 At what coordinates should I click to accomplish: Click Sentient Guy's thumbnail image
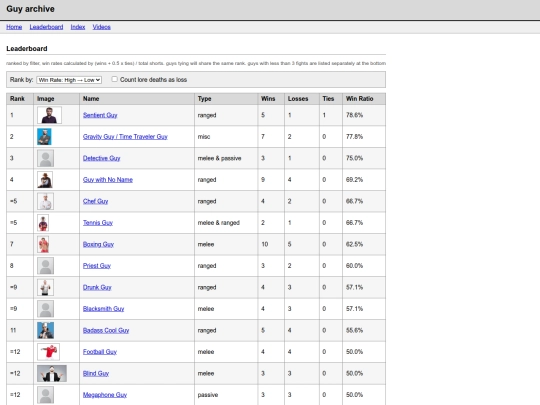pyautogui.click(x=49, y=115)
